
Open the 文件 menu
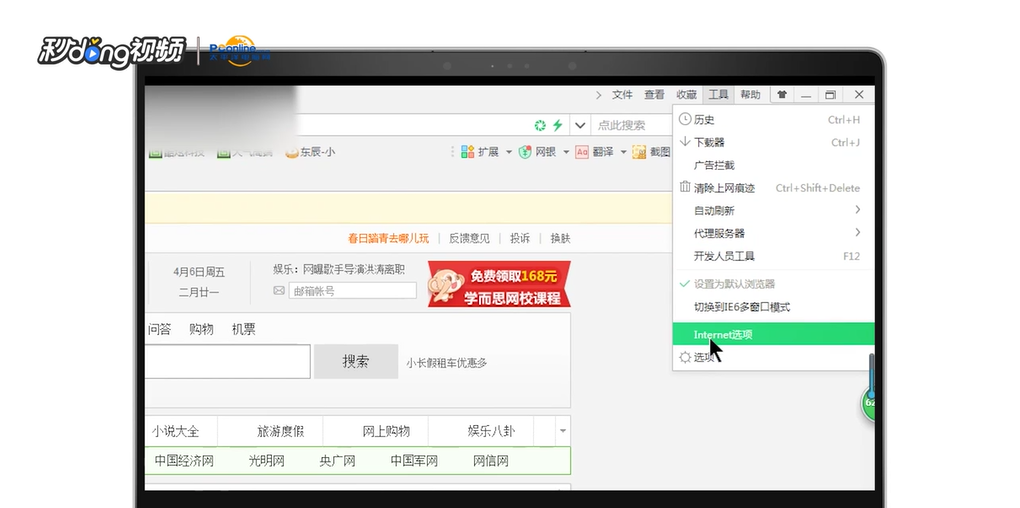pyautogui.click(x=622, y=95)
